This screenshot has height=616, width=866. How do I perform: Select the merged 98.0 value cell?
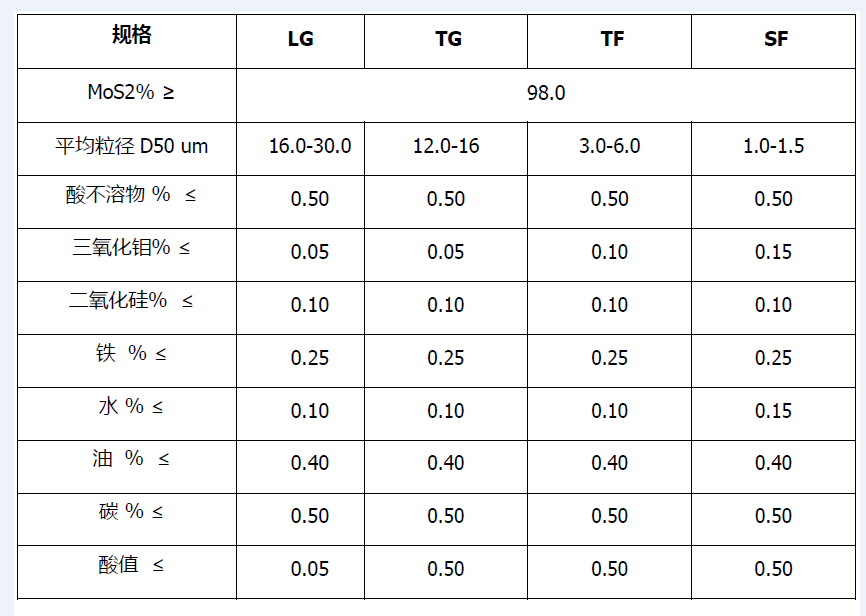[546, 93]
